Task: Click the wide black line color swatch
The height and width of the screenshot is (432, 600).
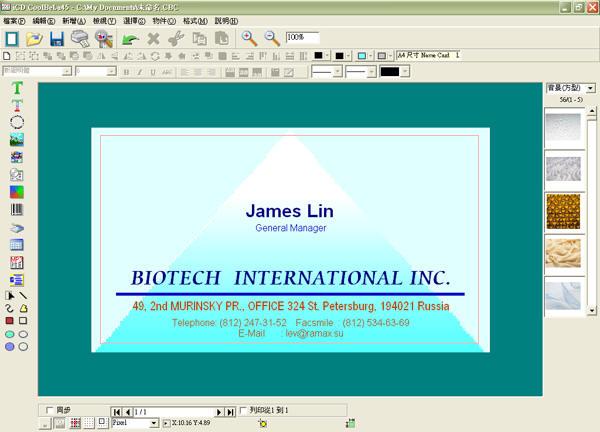Action: pyautogui.click(x=390, y=72)
